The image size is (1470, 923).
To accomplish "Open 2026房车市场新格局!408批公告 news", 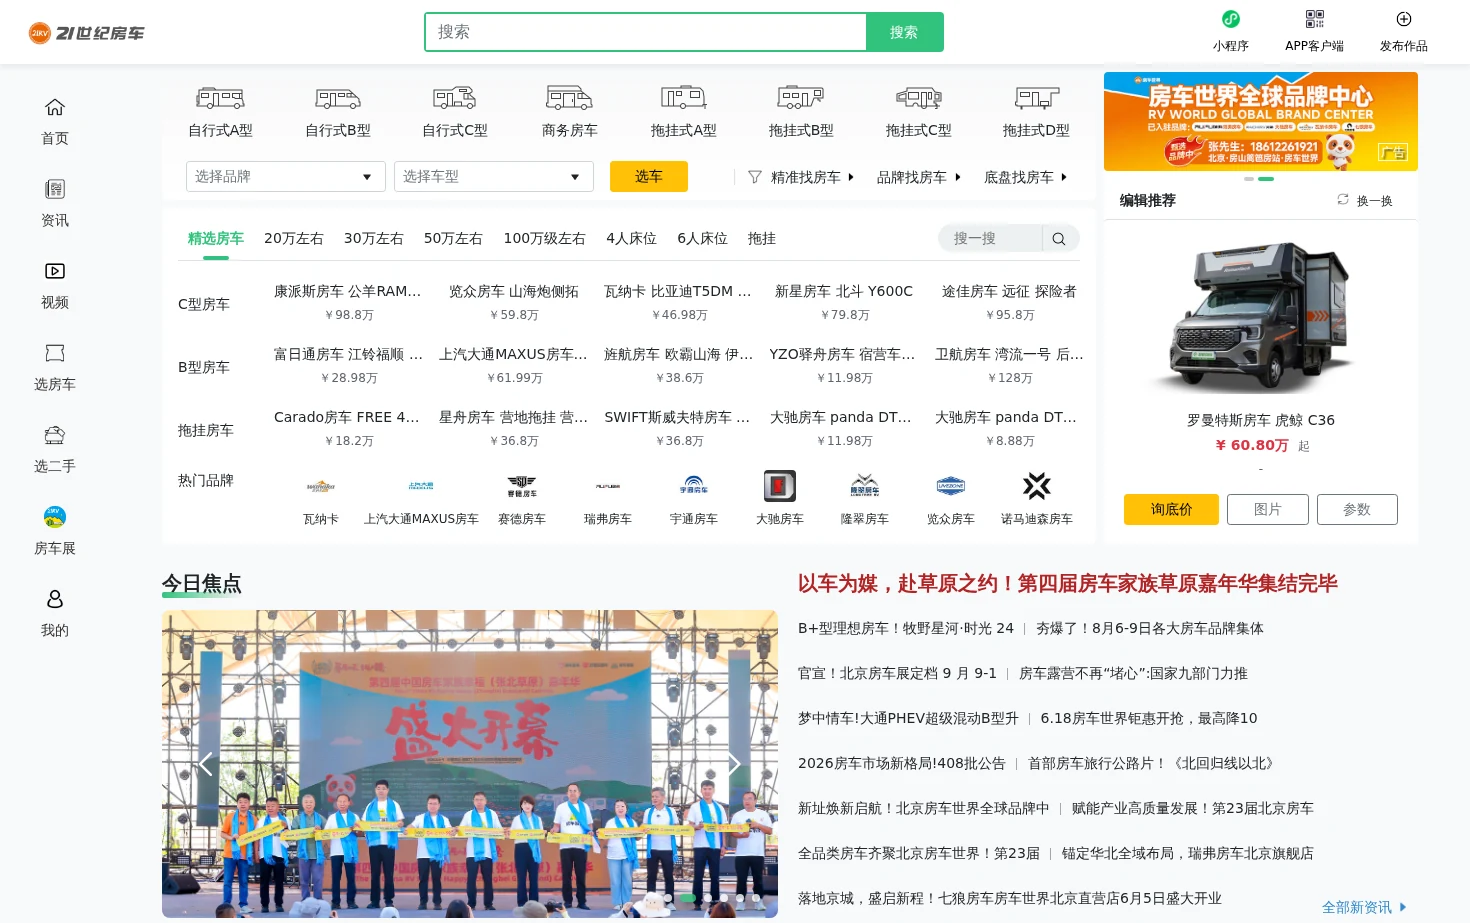I will tap(902, 763).
